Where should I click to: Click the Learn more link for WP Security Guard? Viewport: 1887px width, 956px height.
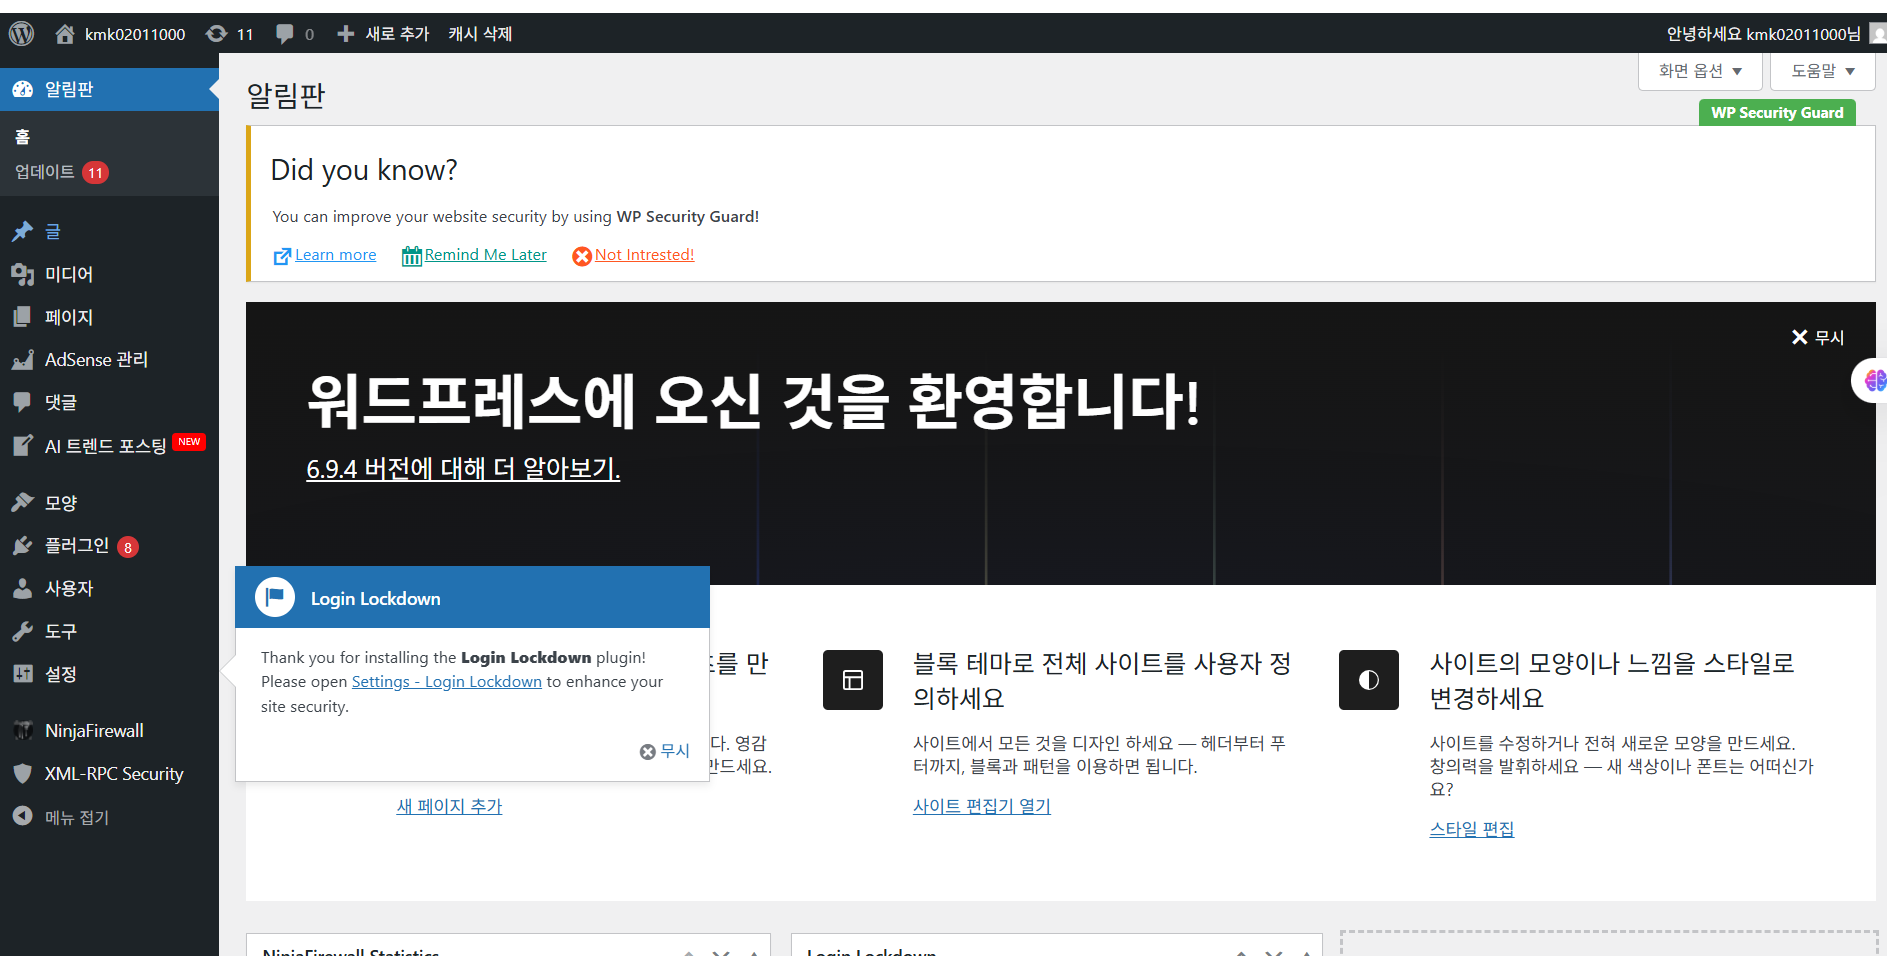point(334,254)
